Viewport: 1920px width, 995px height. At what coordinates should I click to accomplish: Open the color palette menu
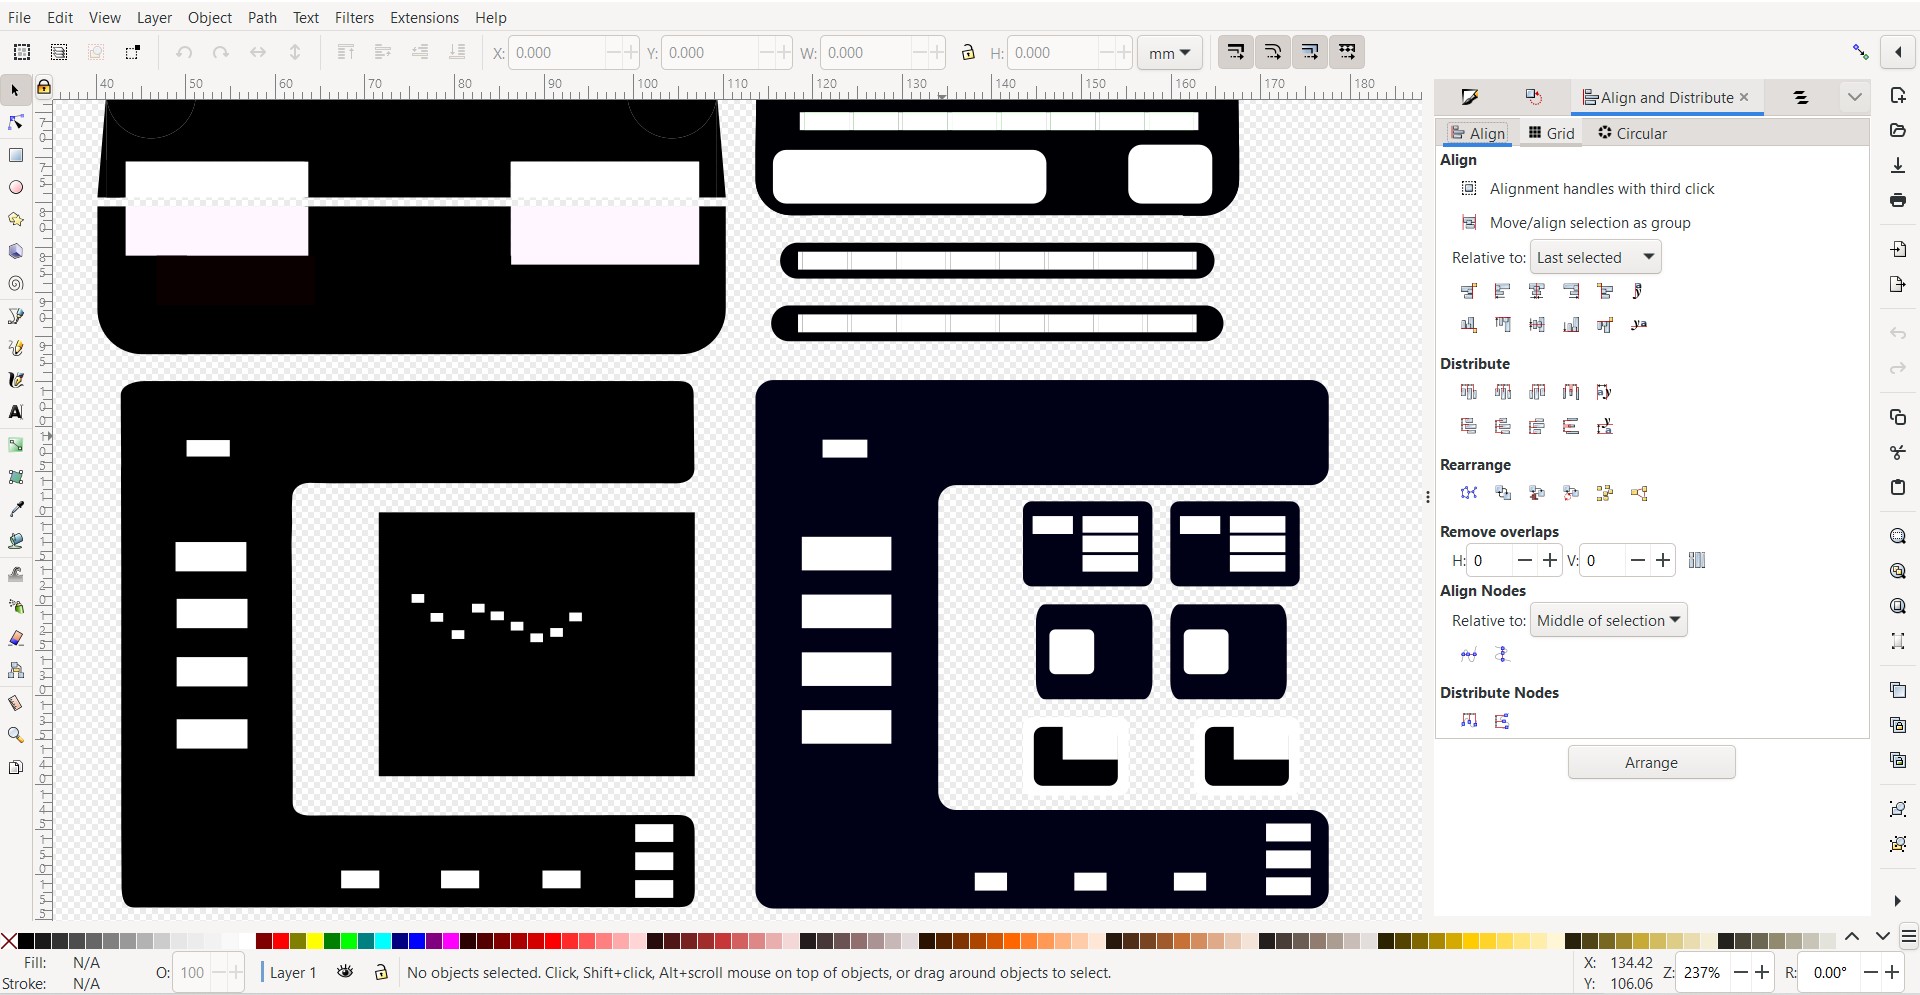click(1908, 937)
